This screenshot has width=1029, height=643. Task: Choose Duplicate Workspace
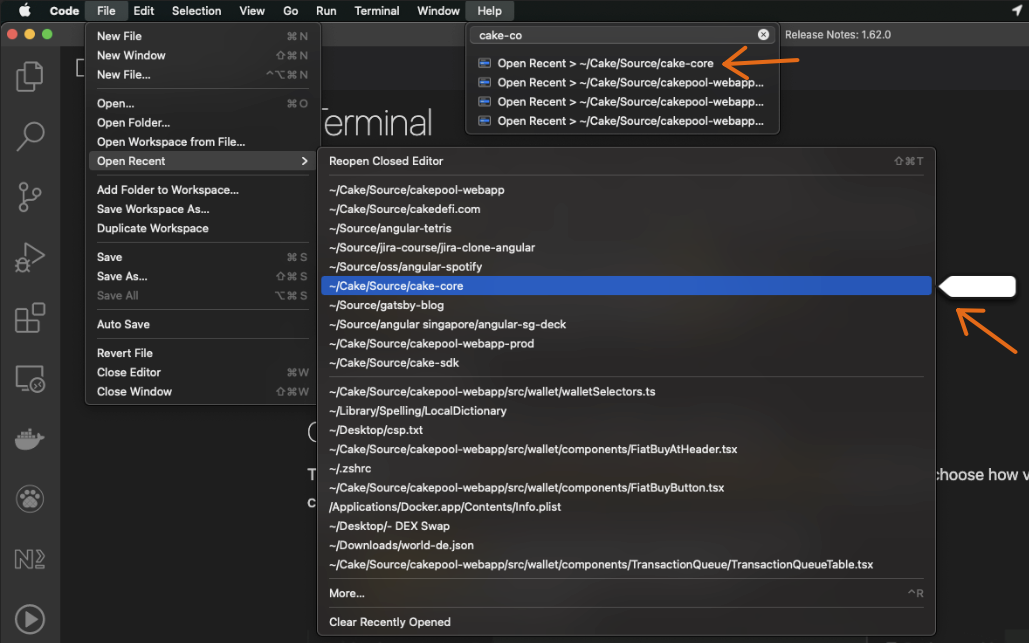click(202, 228)
